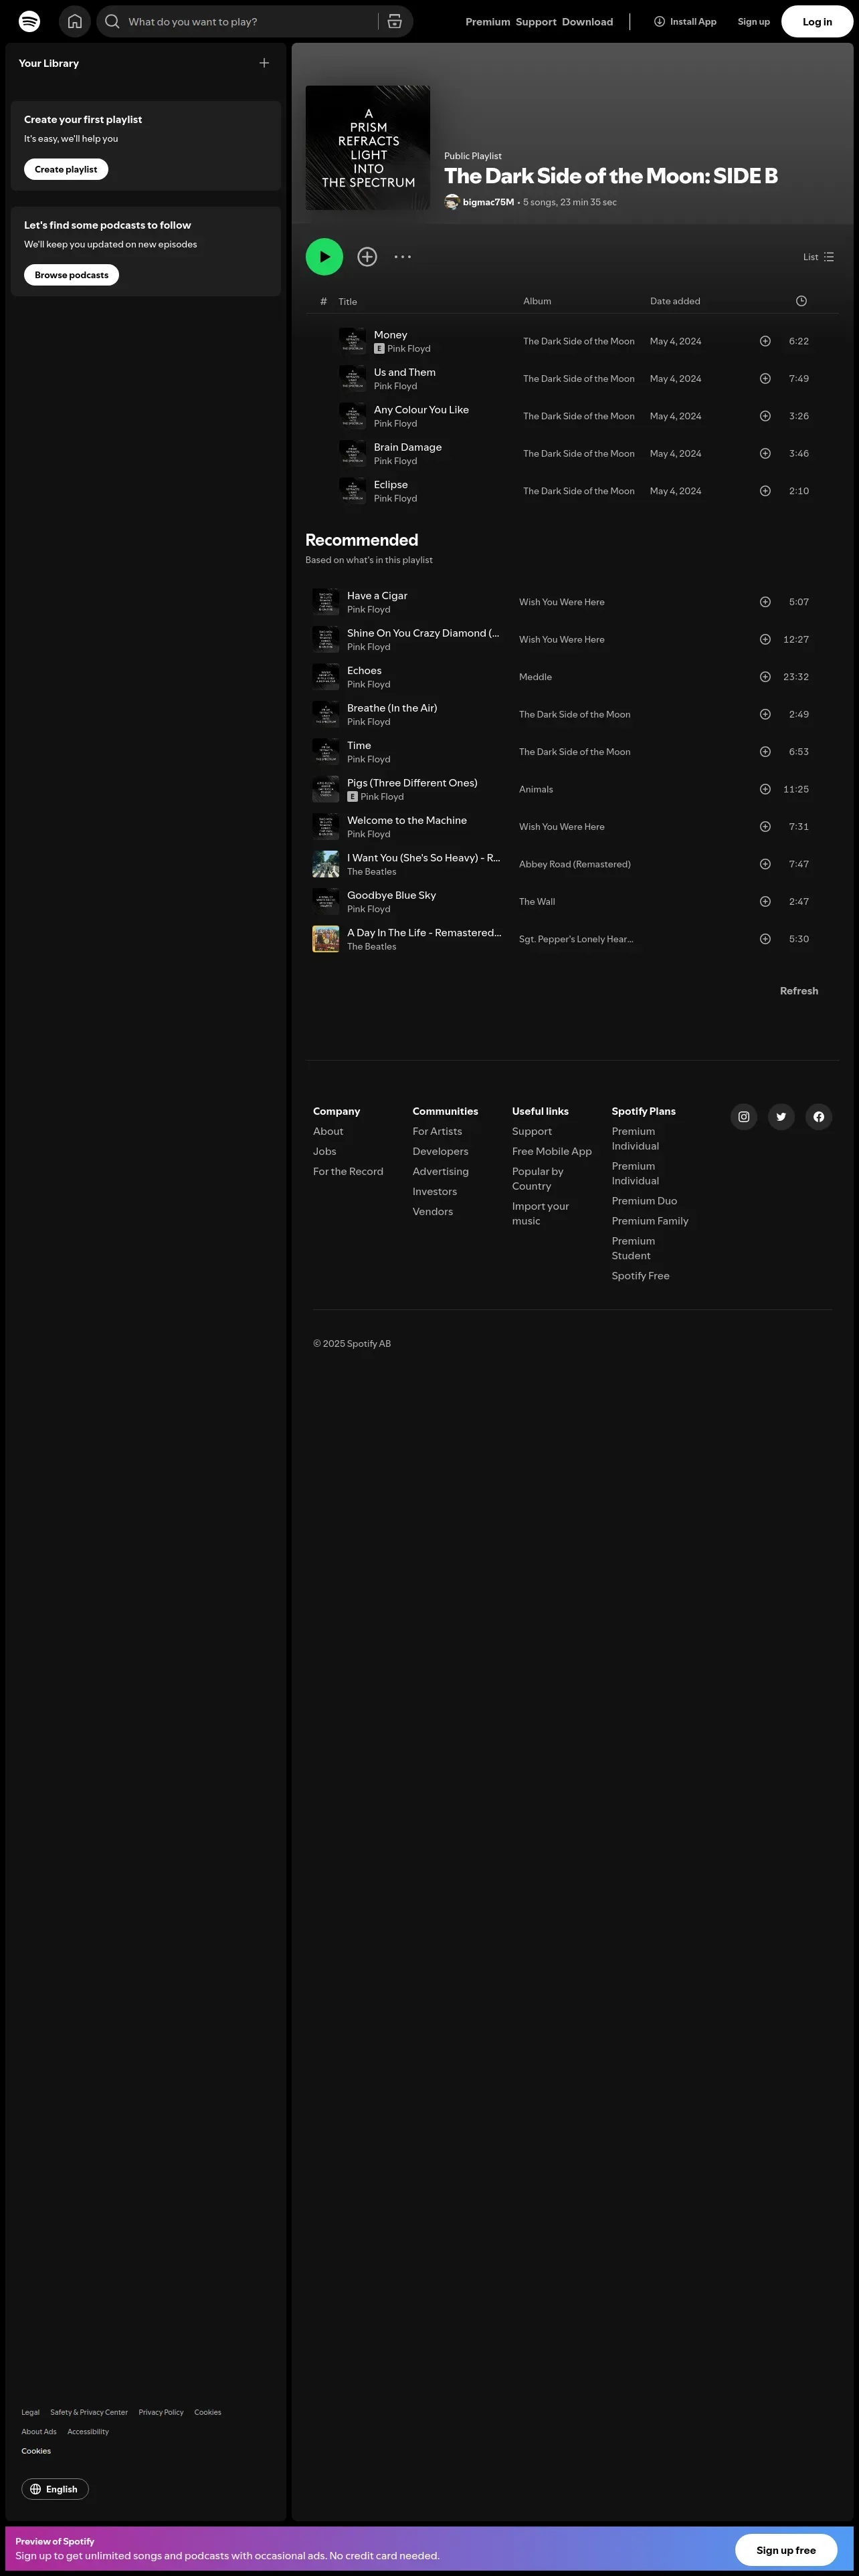The height and width of the screenshot is (2576, 859).
Task: Sort by the Date added column header
Action: coord(675,301)
